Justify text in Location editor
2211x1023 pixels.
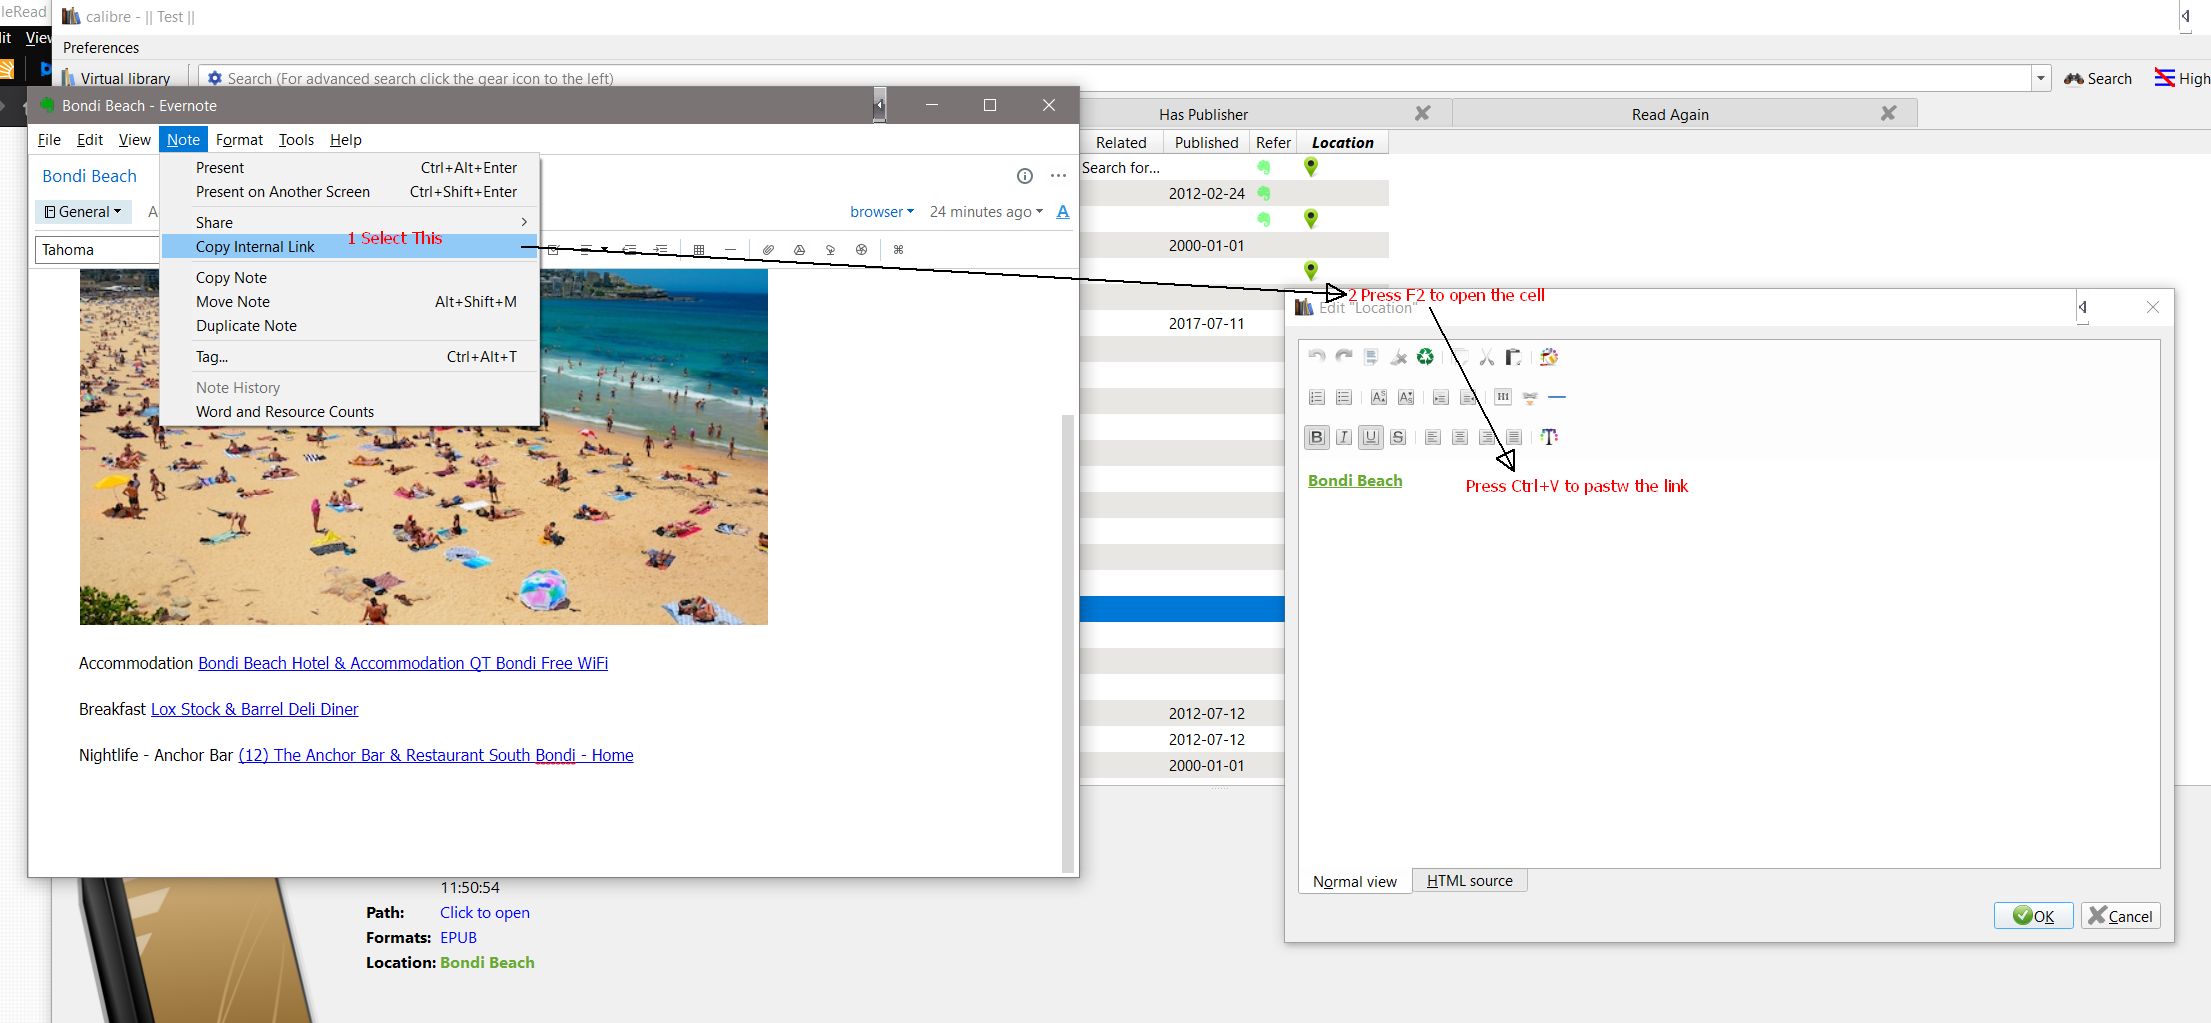pyautogui.click(x=1514, y=437)
